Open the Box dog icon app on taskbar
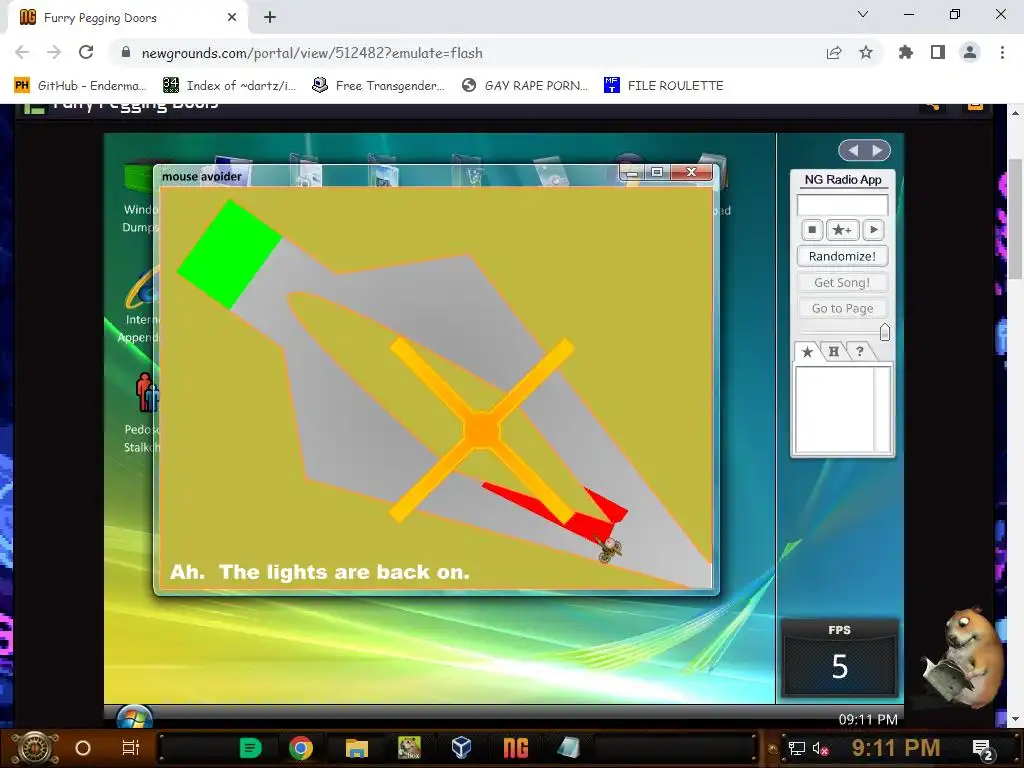 (409, 748)
